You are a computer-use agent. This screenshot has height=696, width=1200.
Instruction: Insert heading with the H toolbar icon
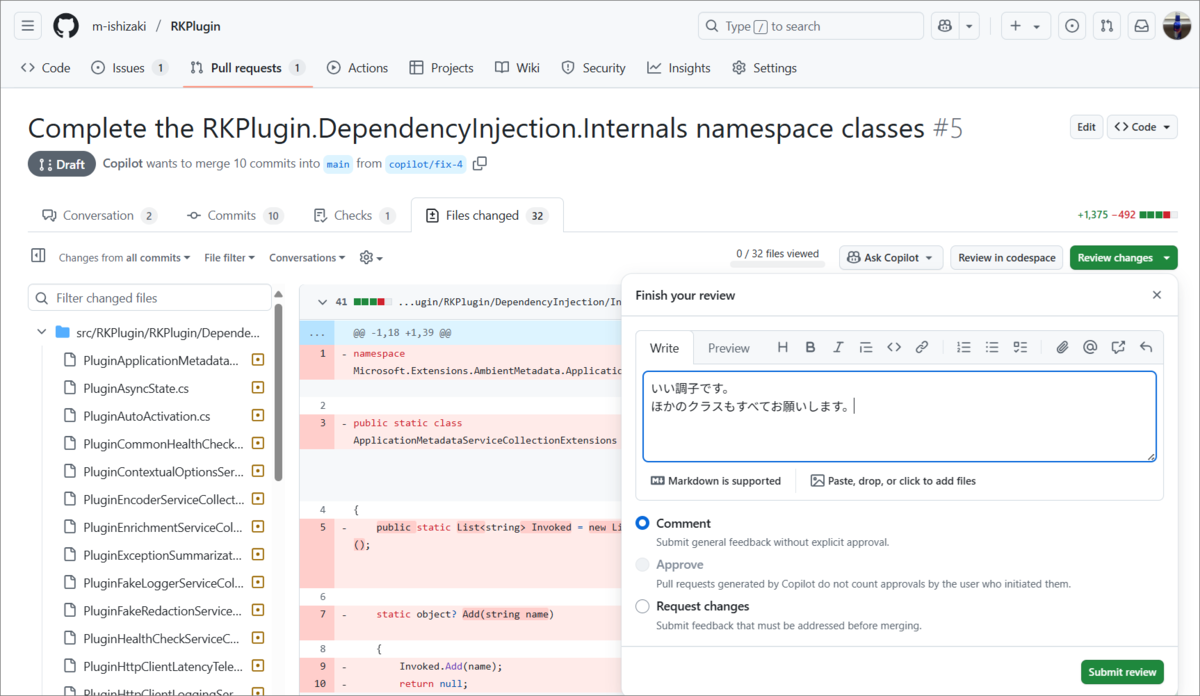(783, 347)
